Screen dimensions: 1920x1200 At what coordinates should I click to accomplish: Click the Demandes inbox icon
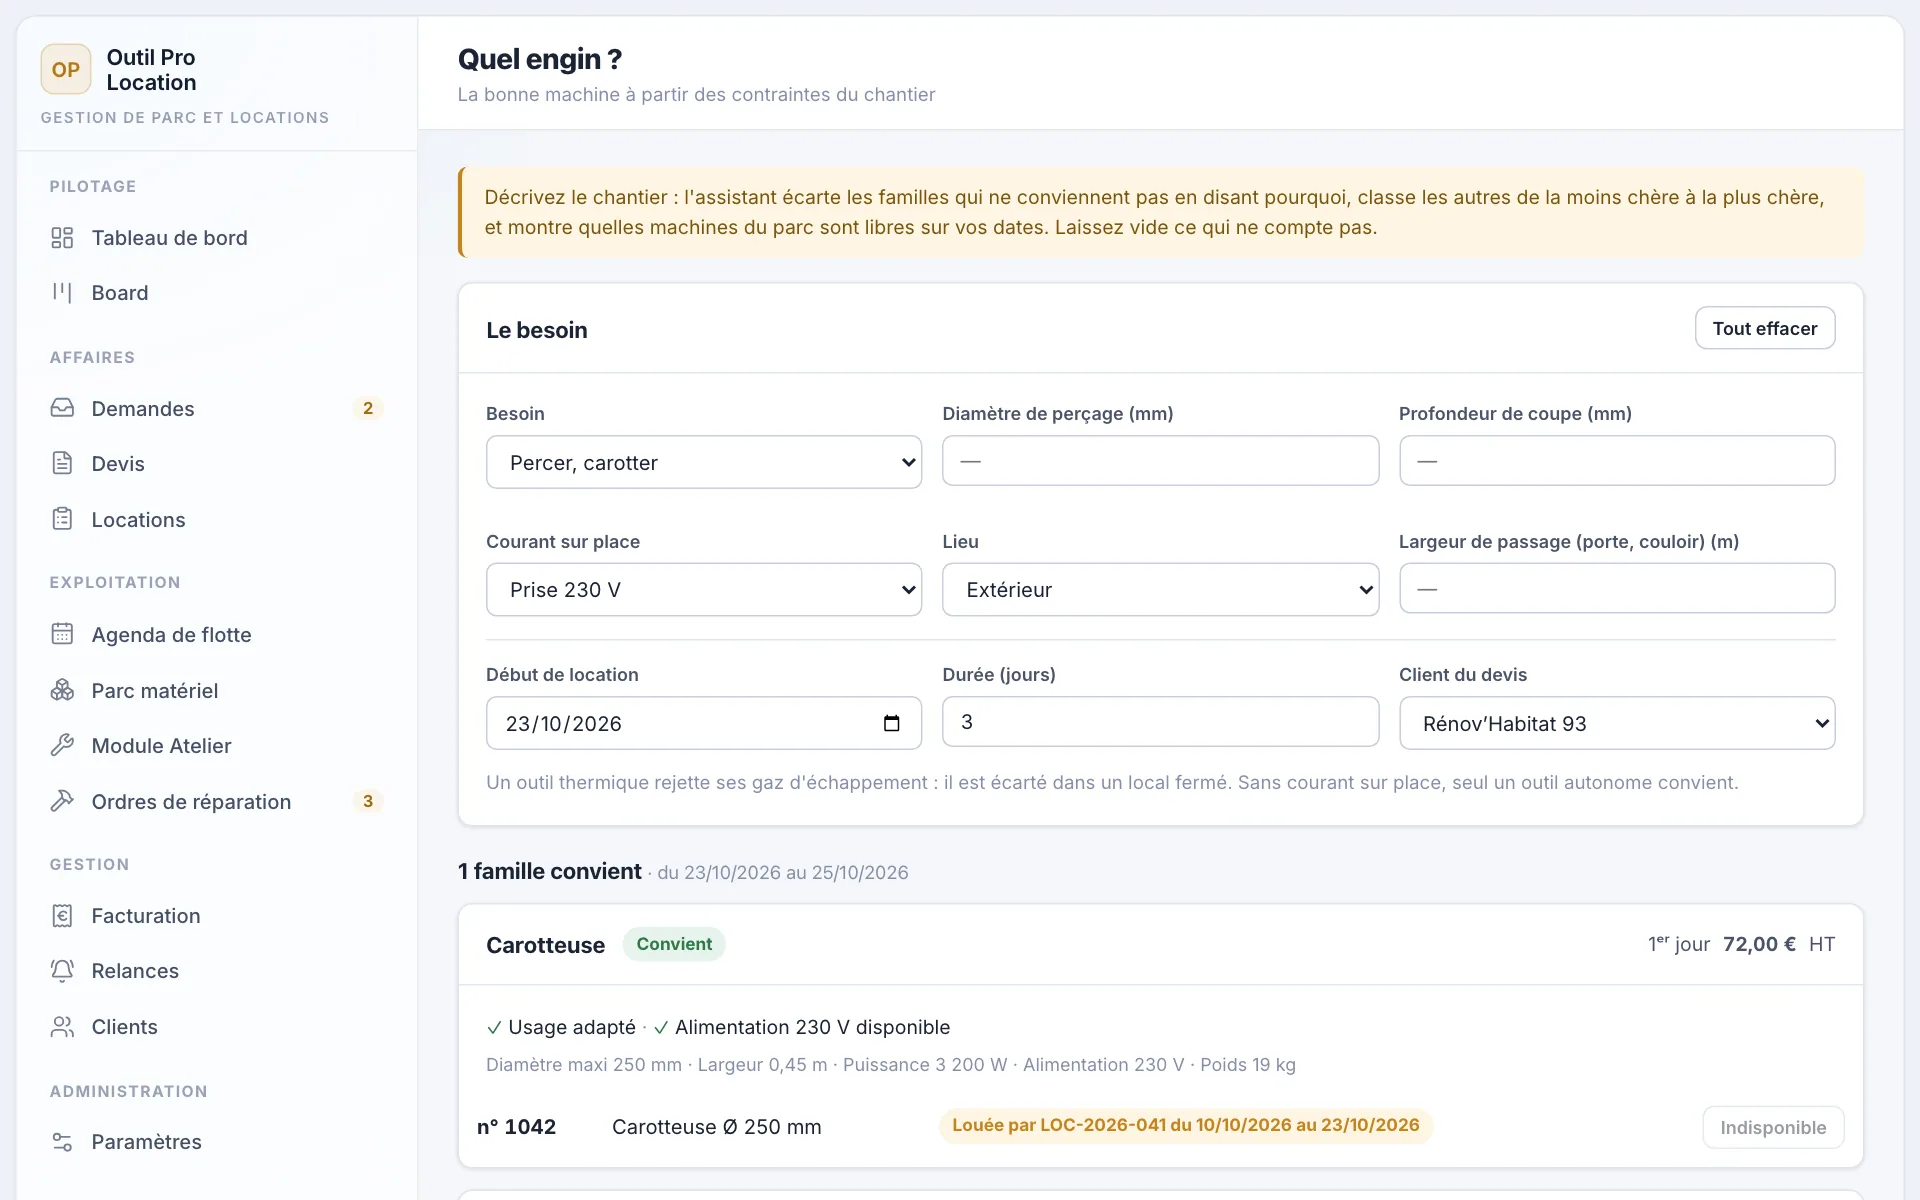pyautogui.click(x=62, y=408)
